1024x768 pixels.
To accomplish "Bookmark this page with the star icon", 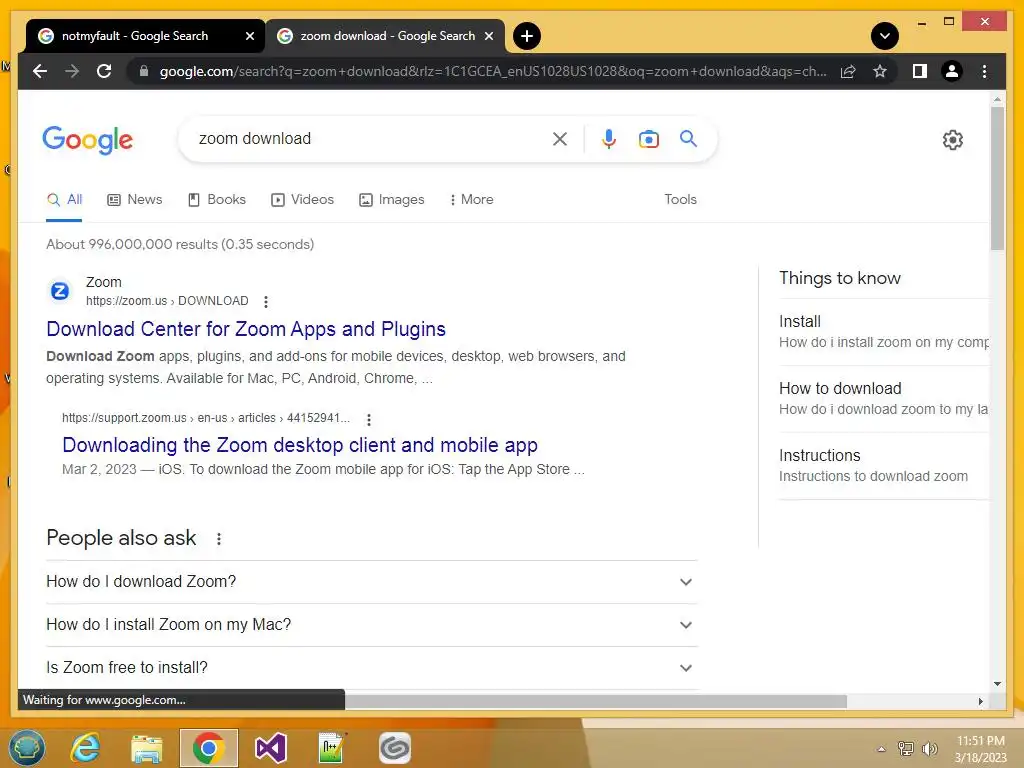I will tap(880, 71).
